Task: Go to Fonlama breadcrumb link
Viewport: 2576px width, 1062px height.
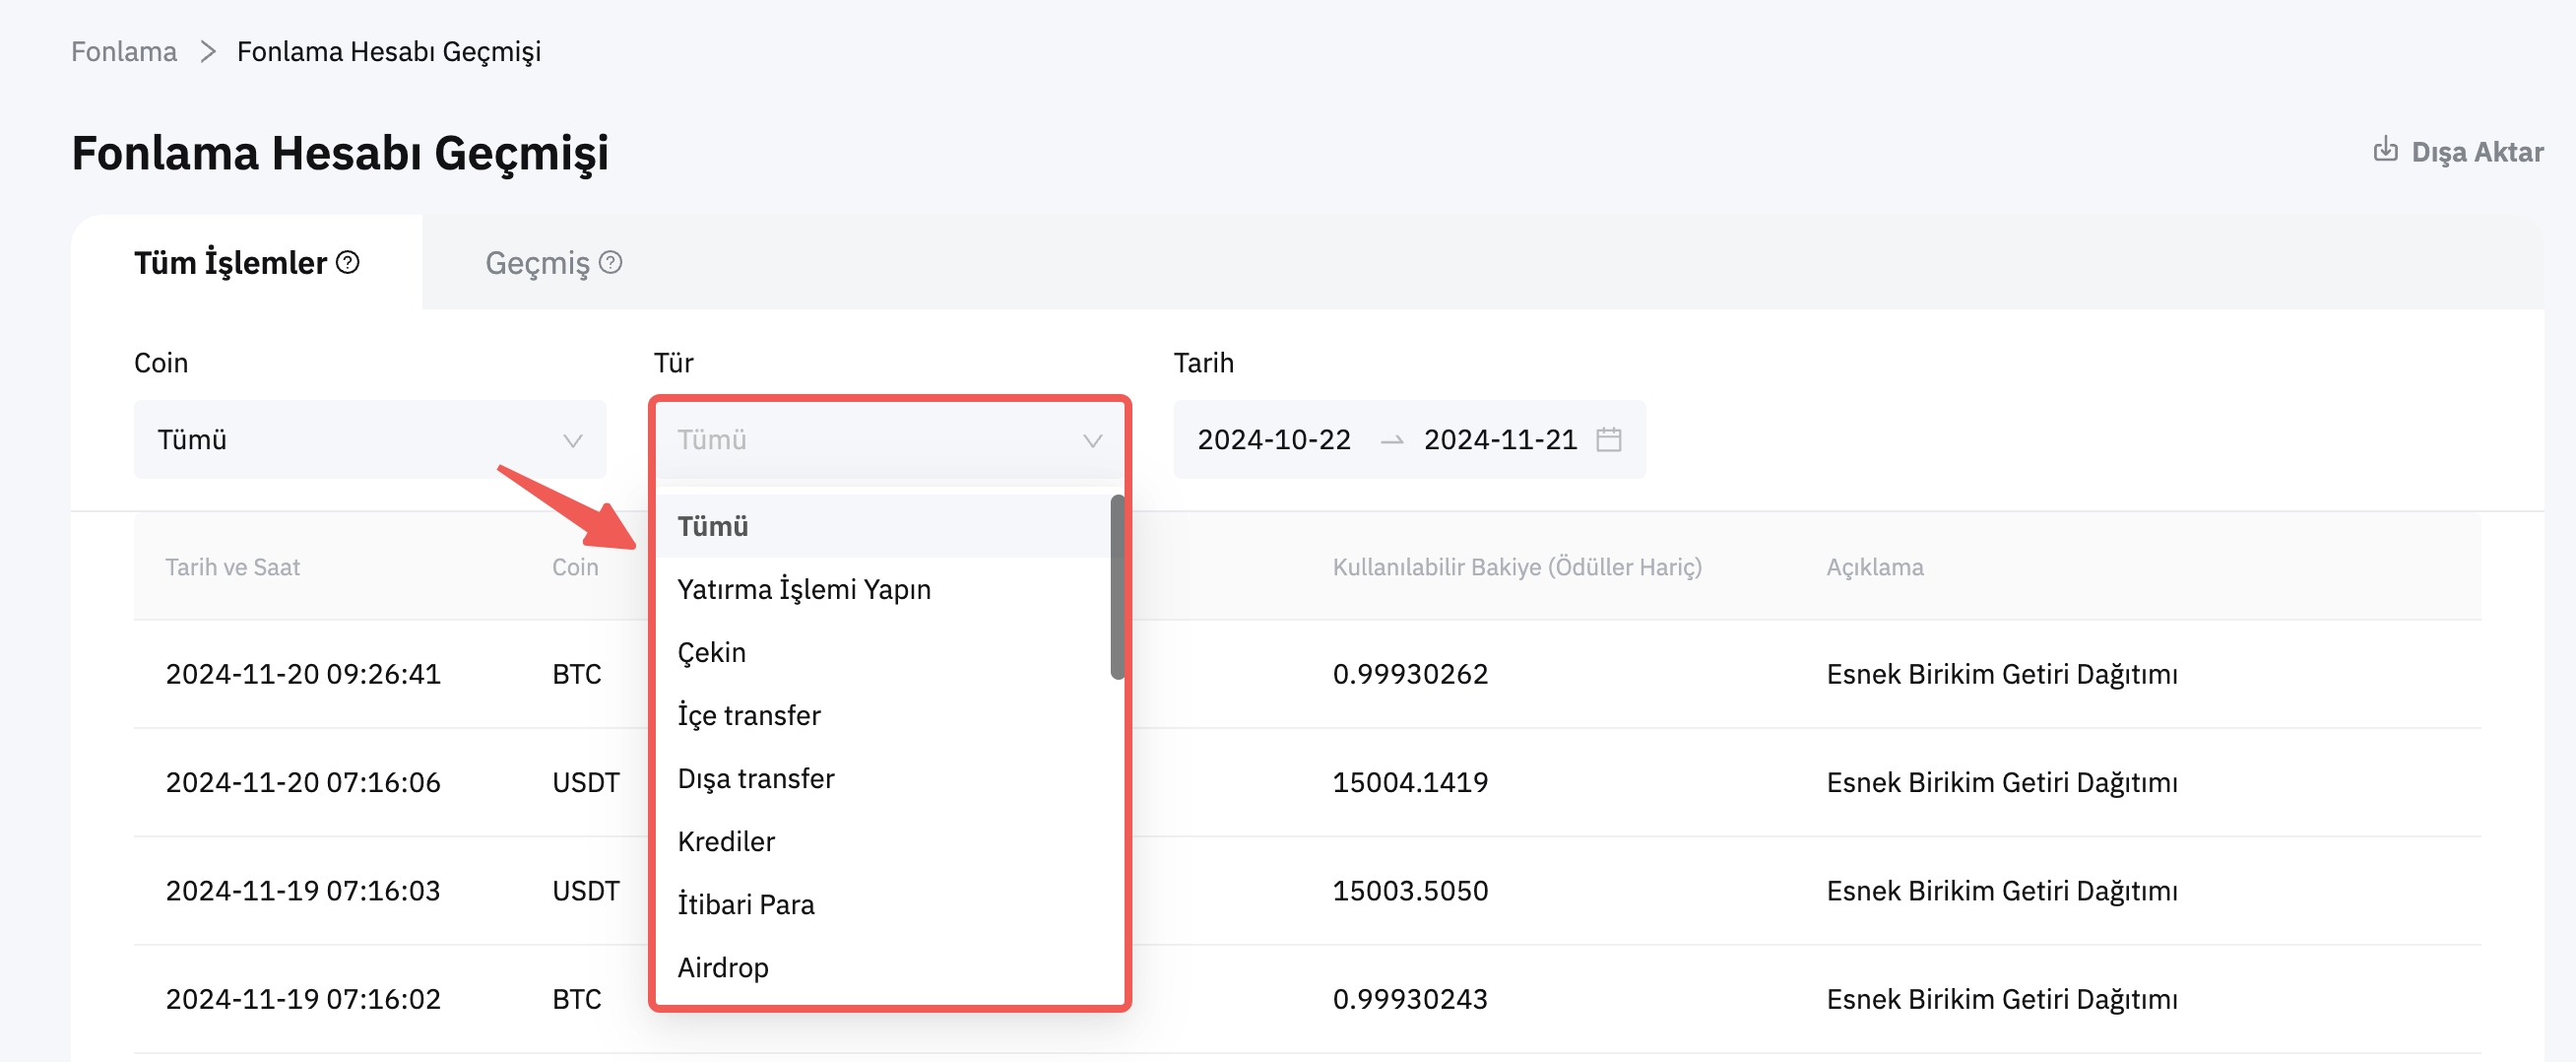Action: pos(123,51)
